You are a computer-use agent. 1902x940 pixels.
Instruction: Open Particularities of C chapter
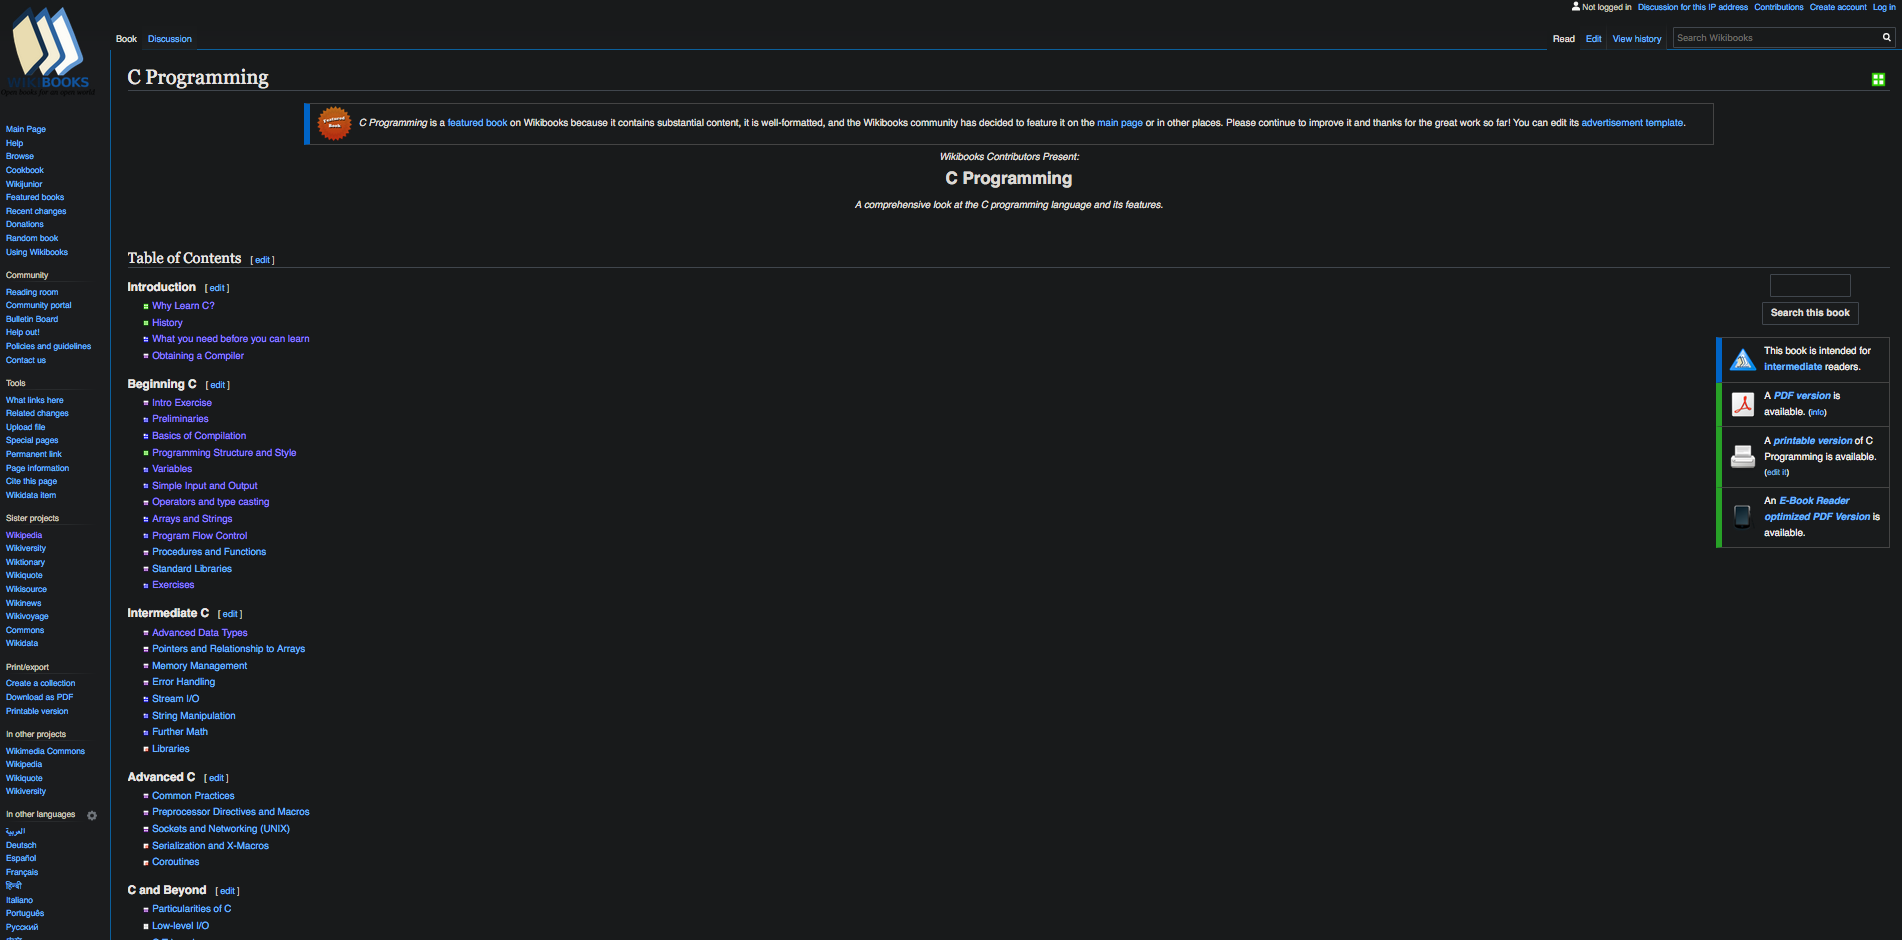point(192,909)
